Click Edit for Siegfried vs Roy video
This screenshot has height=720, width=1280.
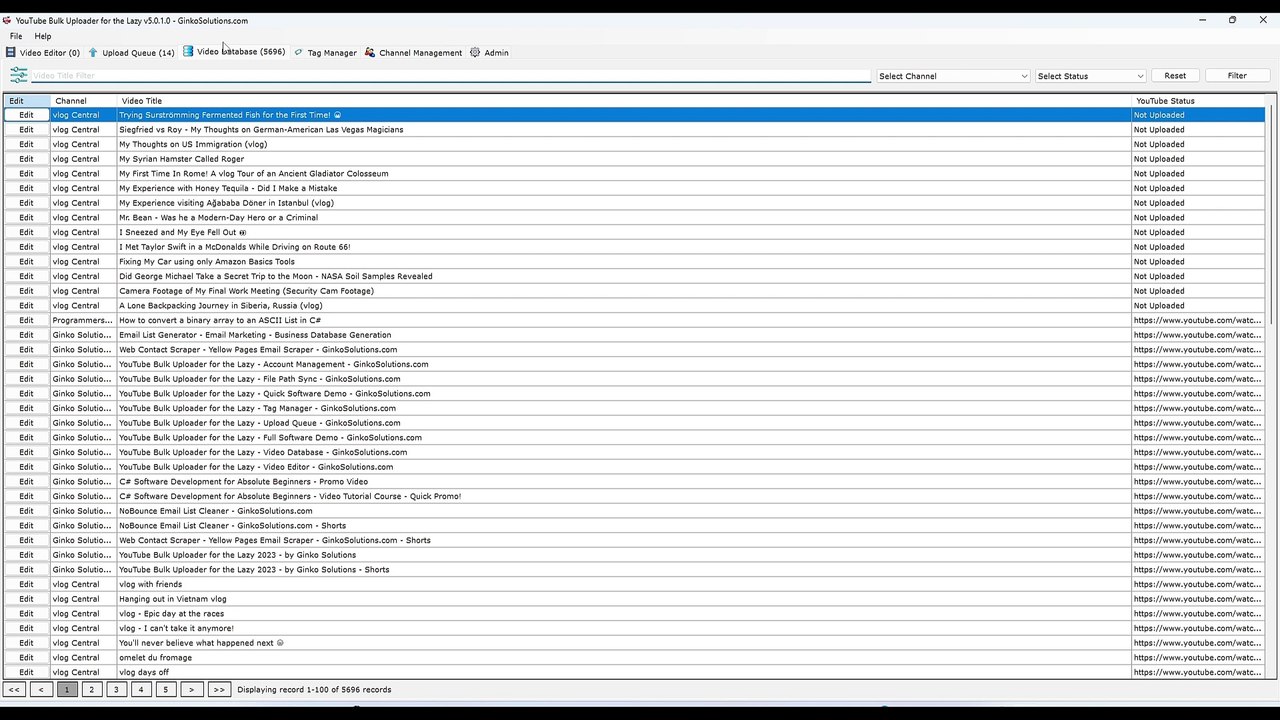(x=27, y=129)
